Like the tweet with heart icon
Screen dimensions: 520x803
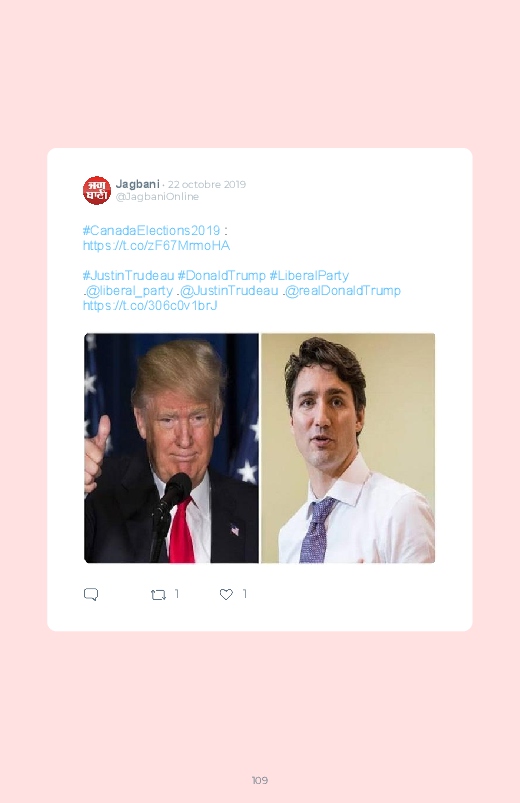[x=226, y=594]
